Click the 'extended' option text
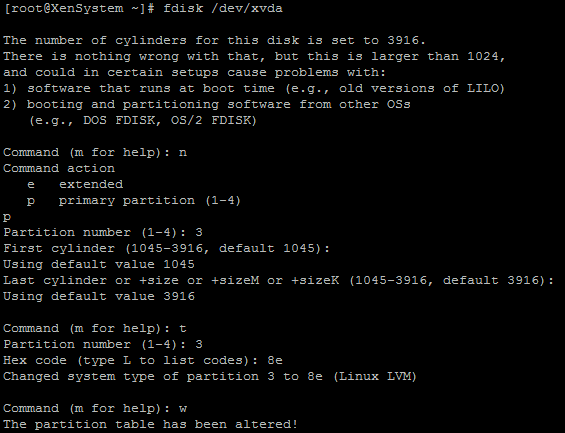The image size is (565, 433). [91, 184]
